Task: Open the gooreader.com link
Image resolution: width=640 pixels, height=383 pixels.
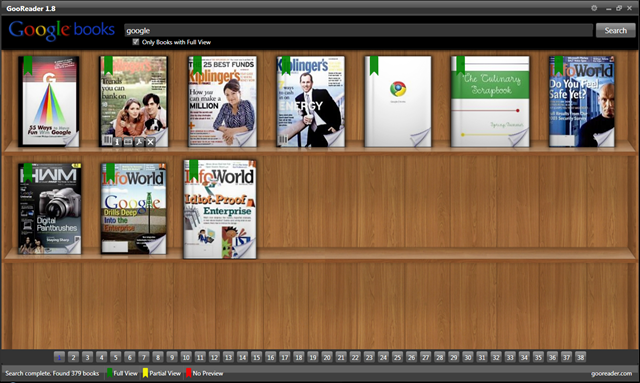Action: point(611,373)
